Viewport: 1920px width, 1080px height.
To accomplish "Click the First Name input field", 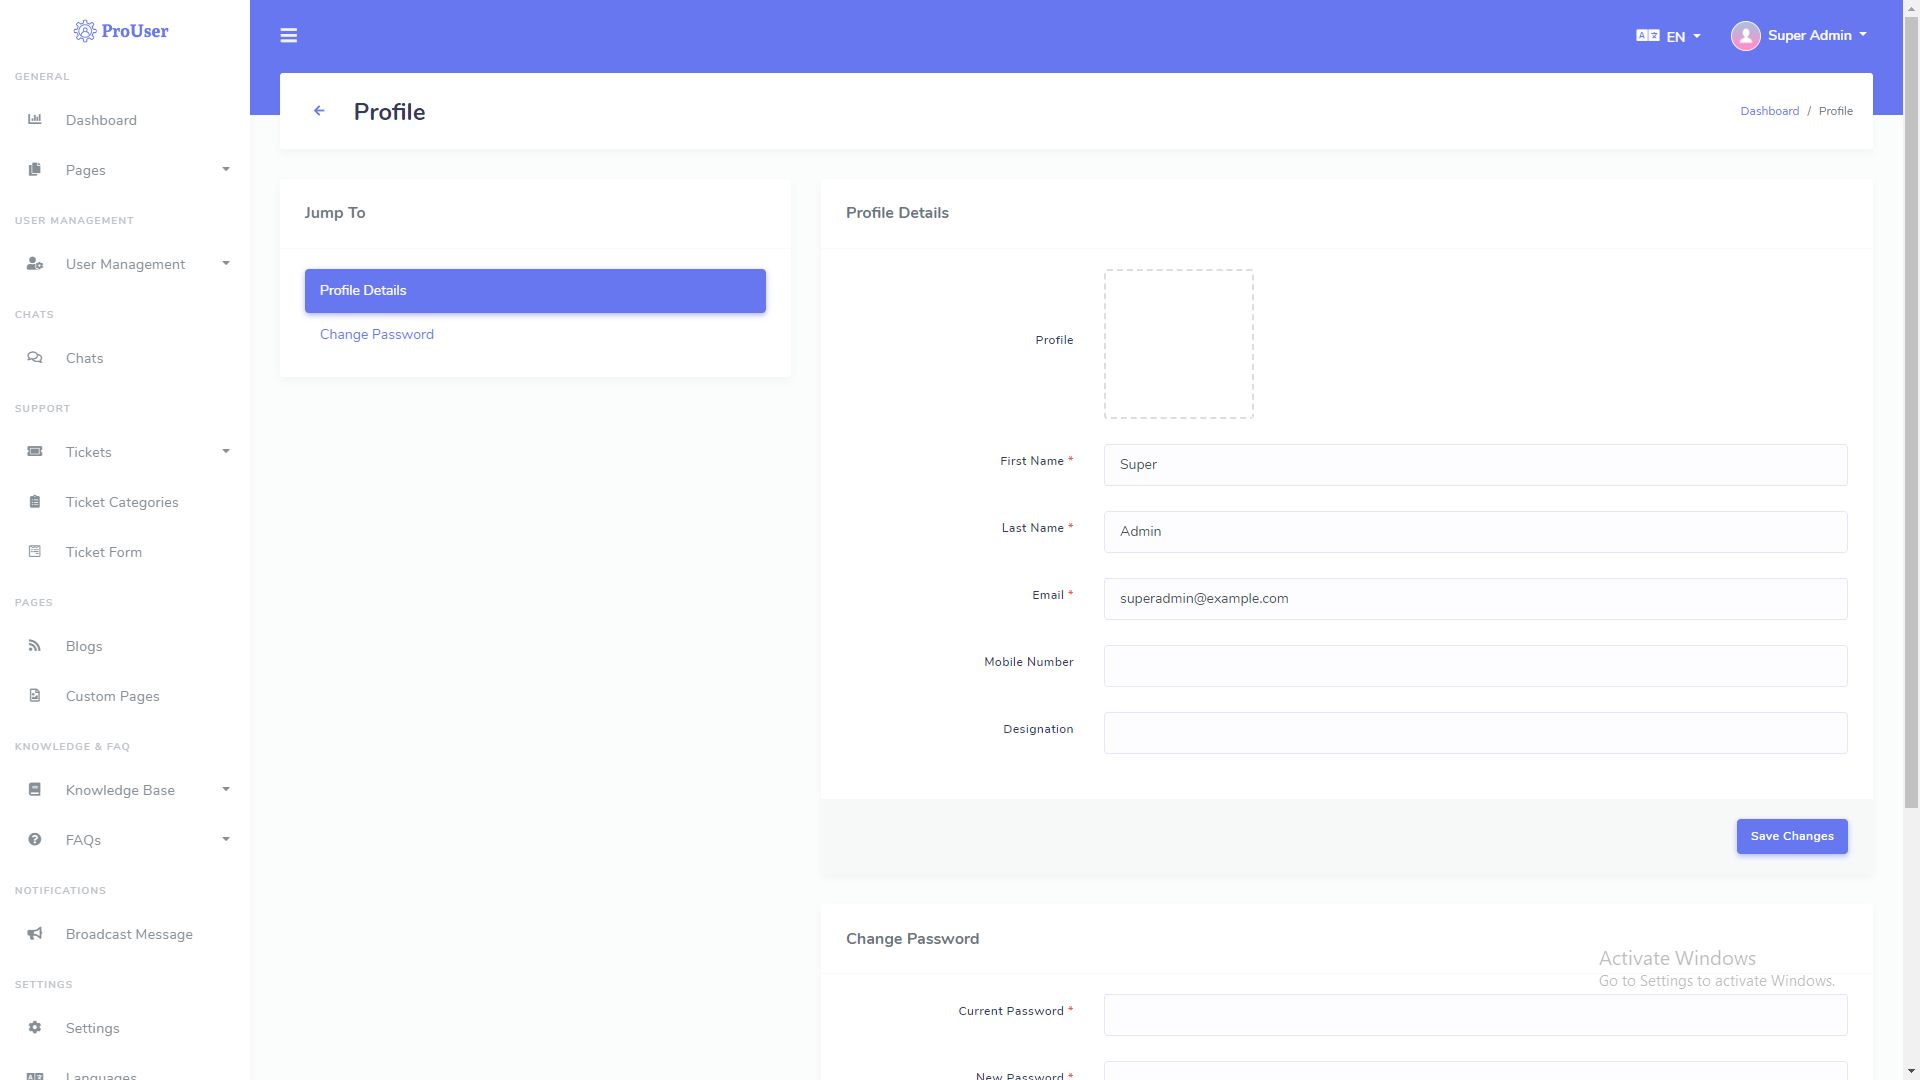I will point(1475,465).
